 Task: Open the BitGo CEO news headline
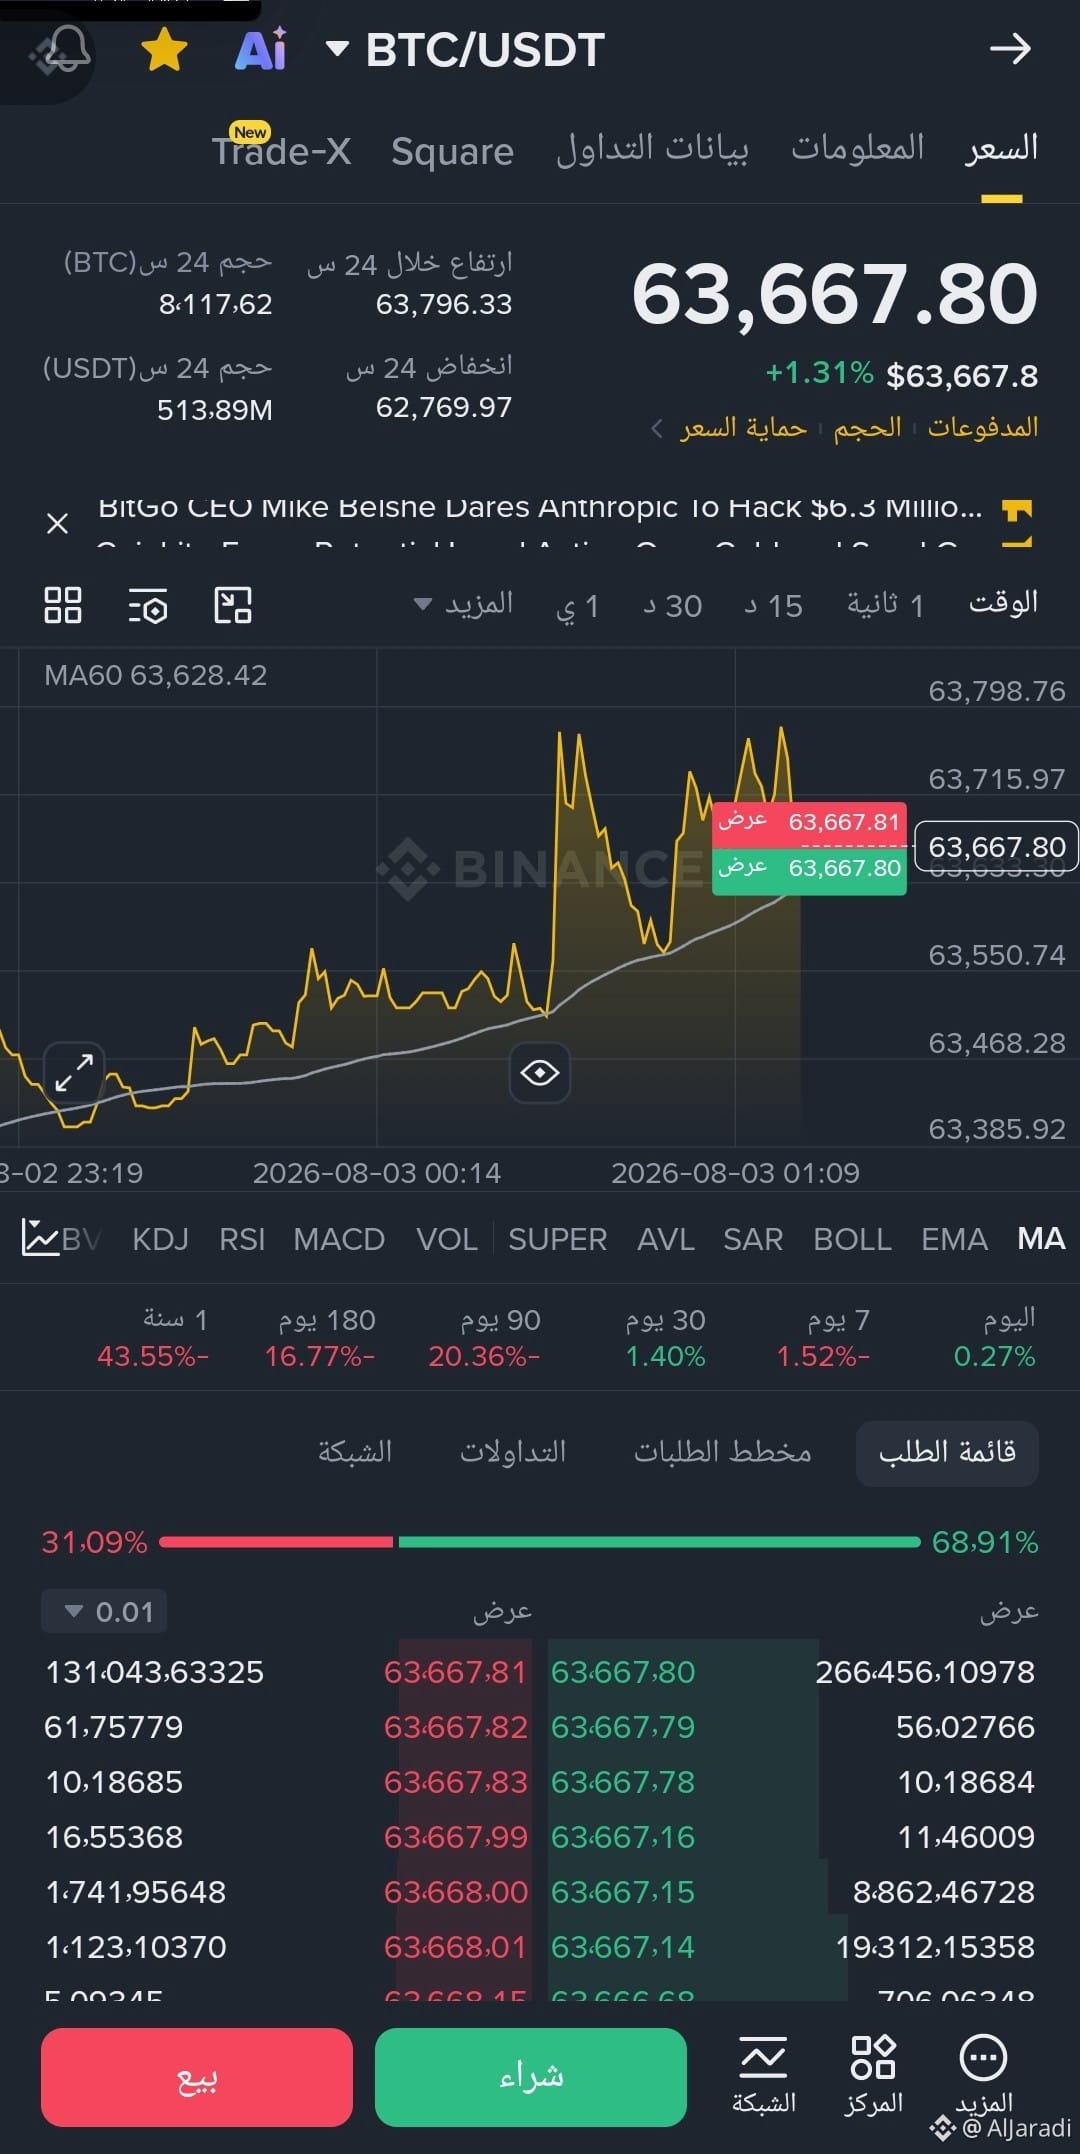(540, 508)
